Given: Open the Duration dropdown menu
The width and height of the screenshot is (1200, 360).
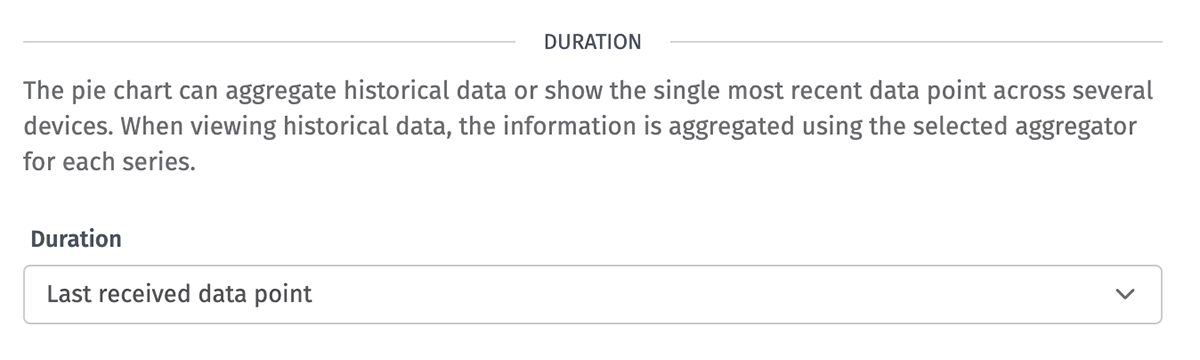Looking at the screenshot, I should tap(592, 294).
